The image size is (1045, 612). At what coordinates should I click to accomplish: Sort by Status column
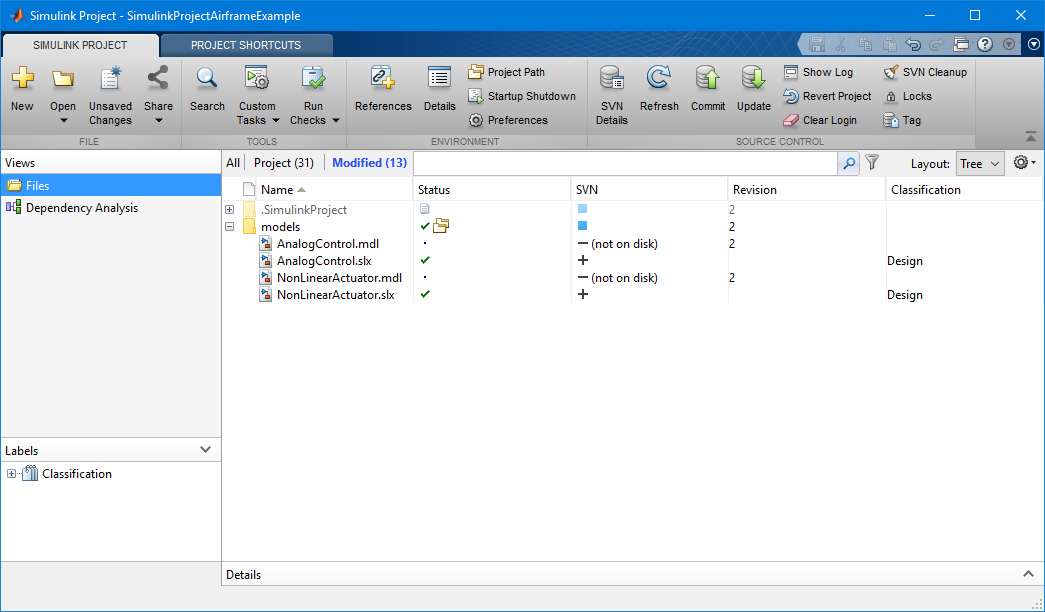click(492, 190)
